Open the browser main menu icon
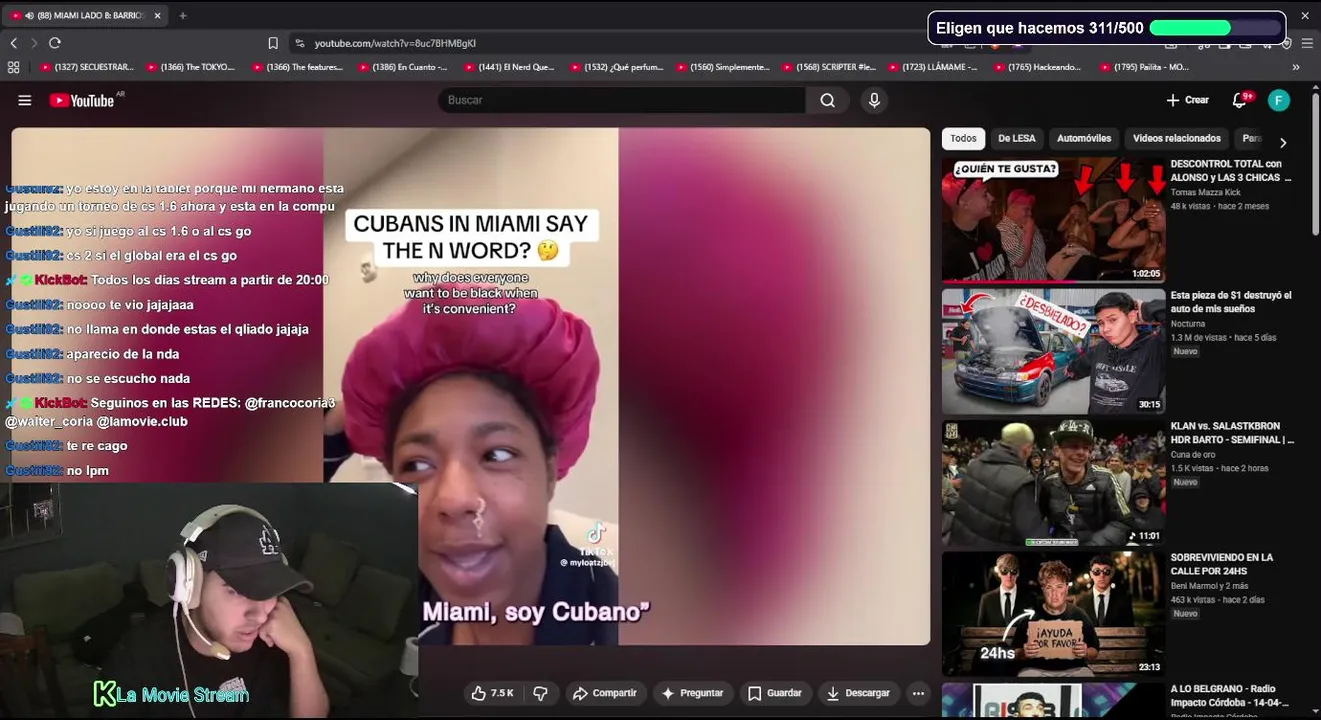Screen dimensions: 1321x720 tap(1307, 43)
